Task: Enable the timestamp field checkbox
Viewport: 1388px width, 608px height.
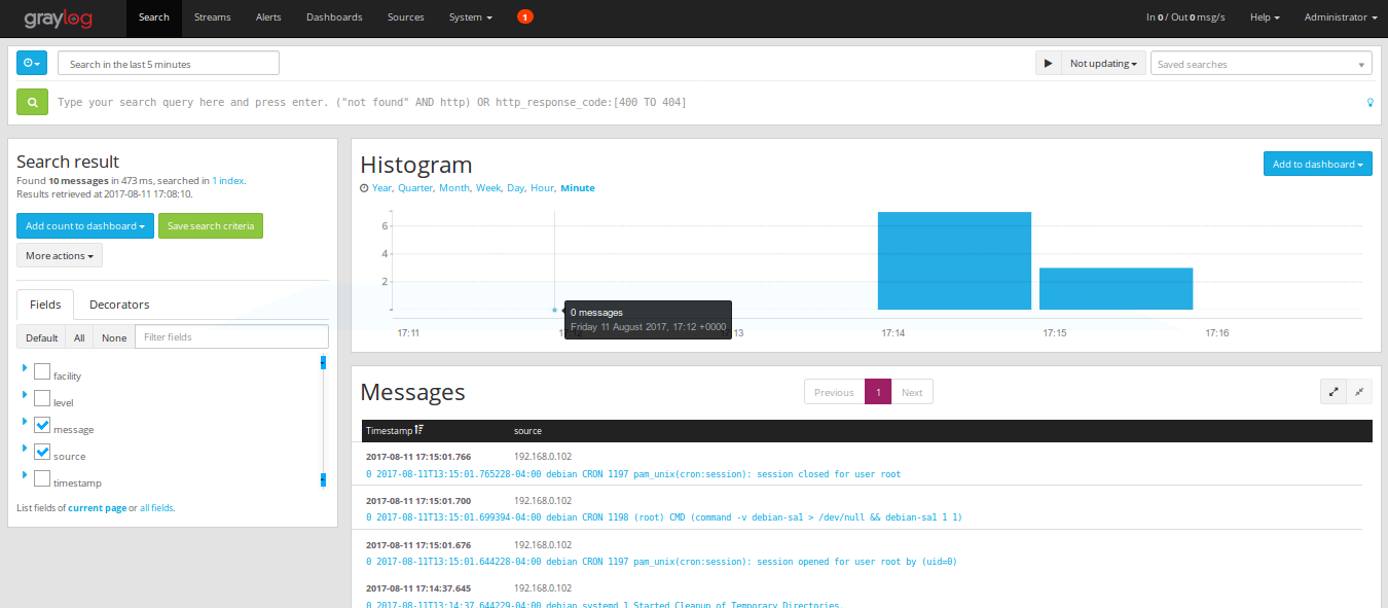Action: [42, 478]
